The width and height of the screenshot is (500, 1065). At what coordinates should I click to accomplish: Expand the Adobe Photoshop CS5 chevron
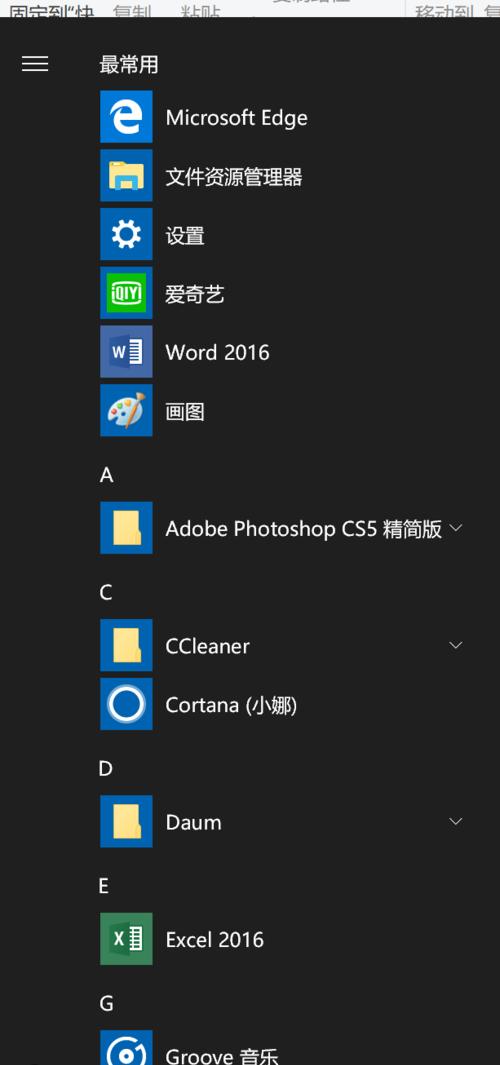[x=456, y=528]
